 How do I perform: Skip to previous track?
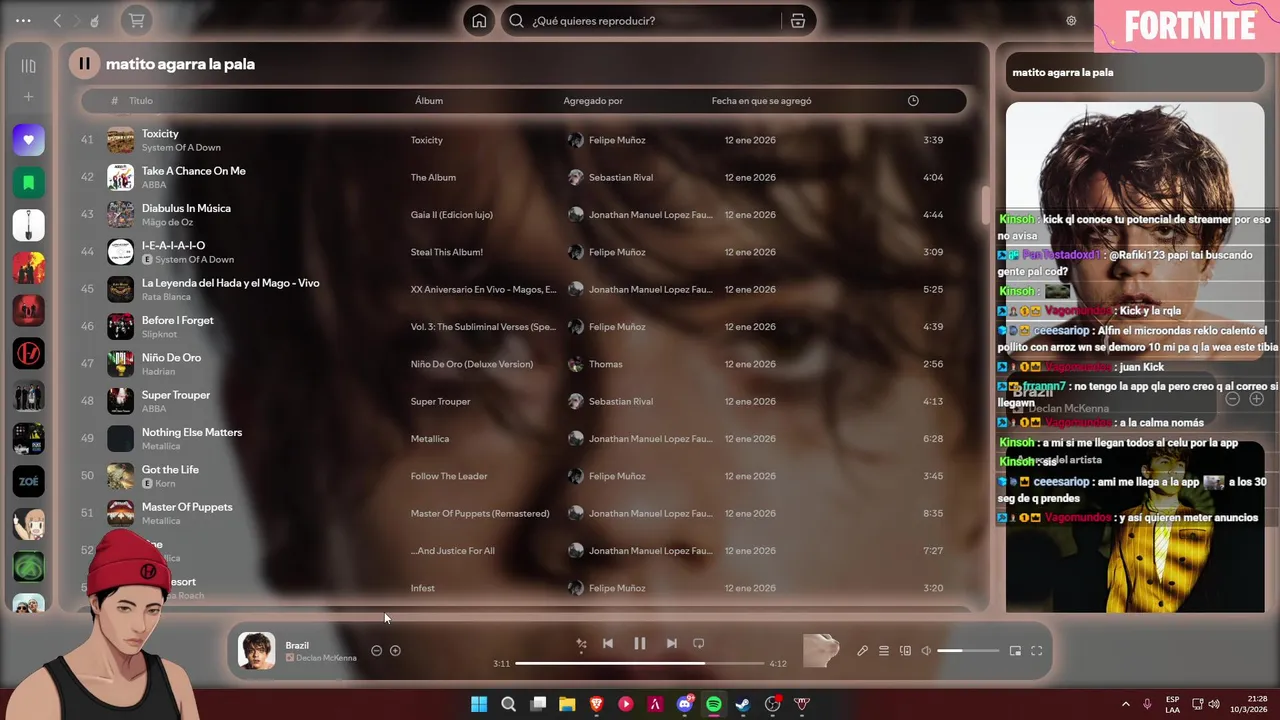608,643
